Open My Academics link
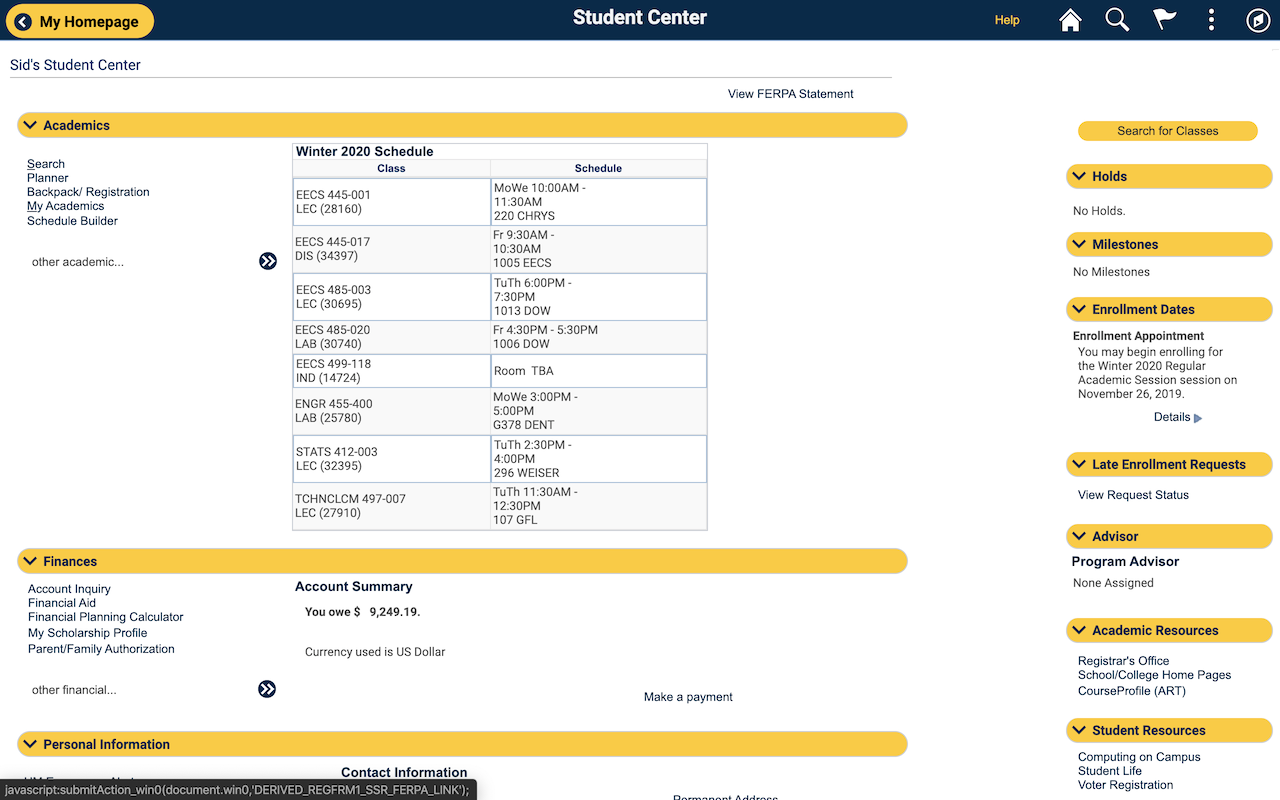The image size is (1280, 800). [x=66, y=206]
